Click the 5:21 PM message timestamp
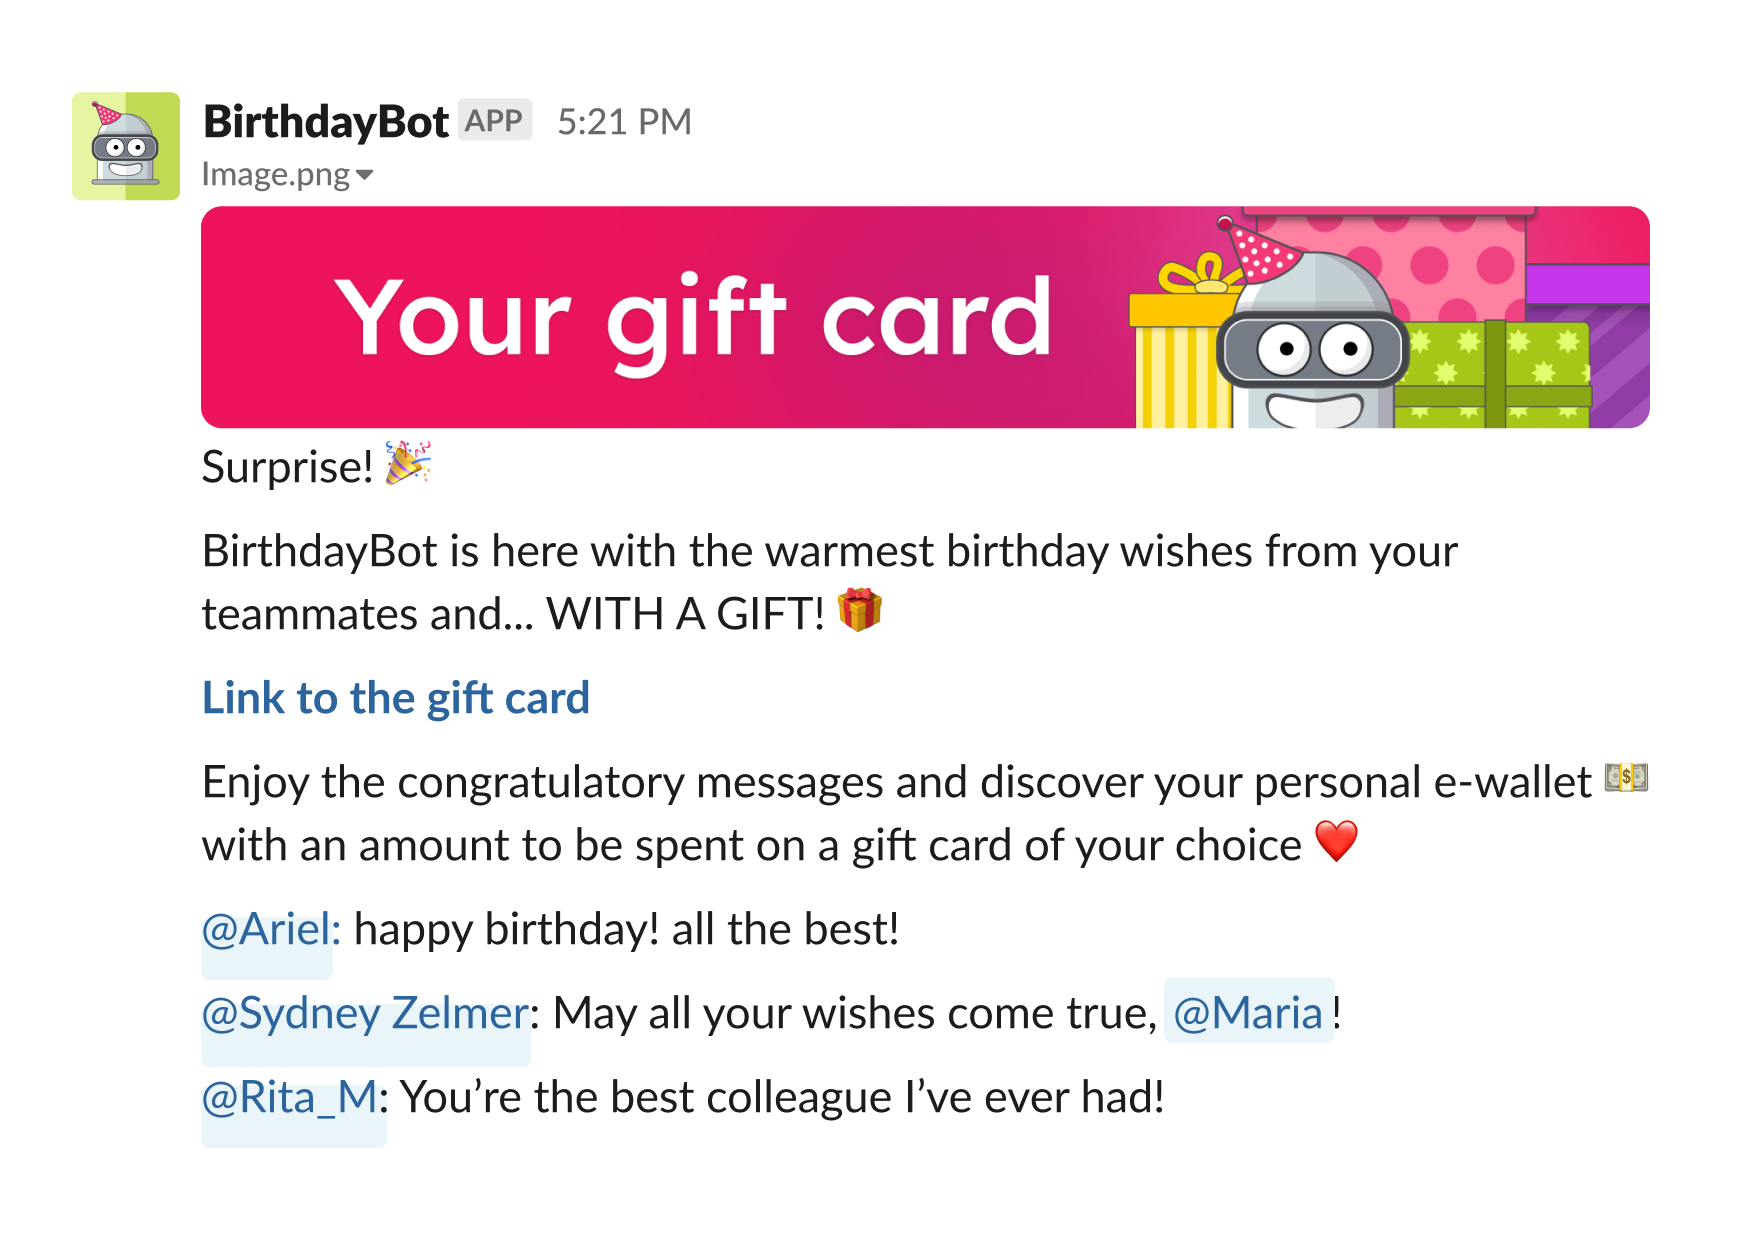Viewport: 1749px width, 1249px height. (x=626, y=121)
